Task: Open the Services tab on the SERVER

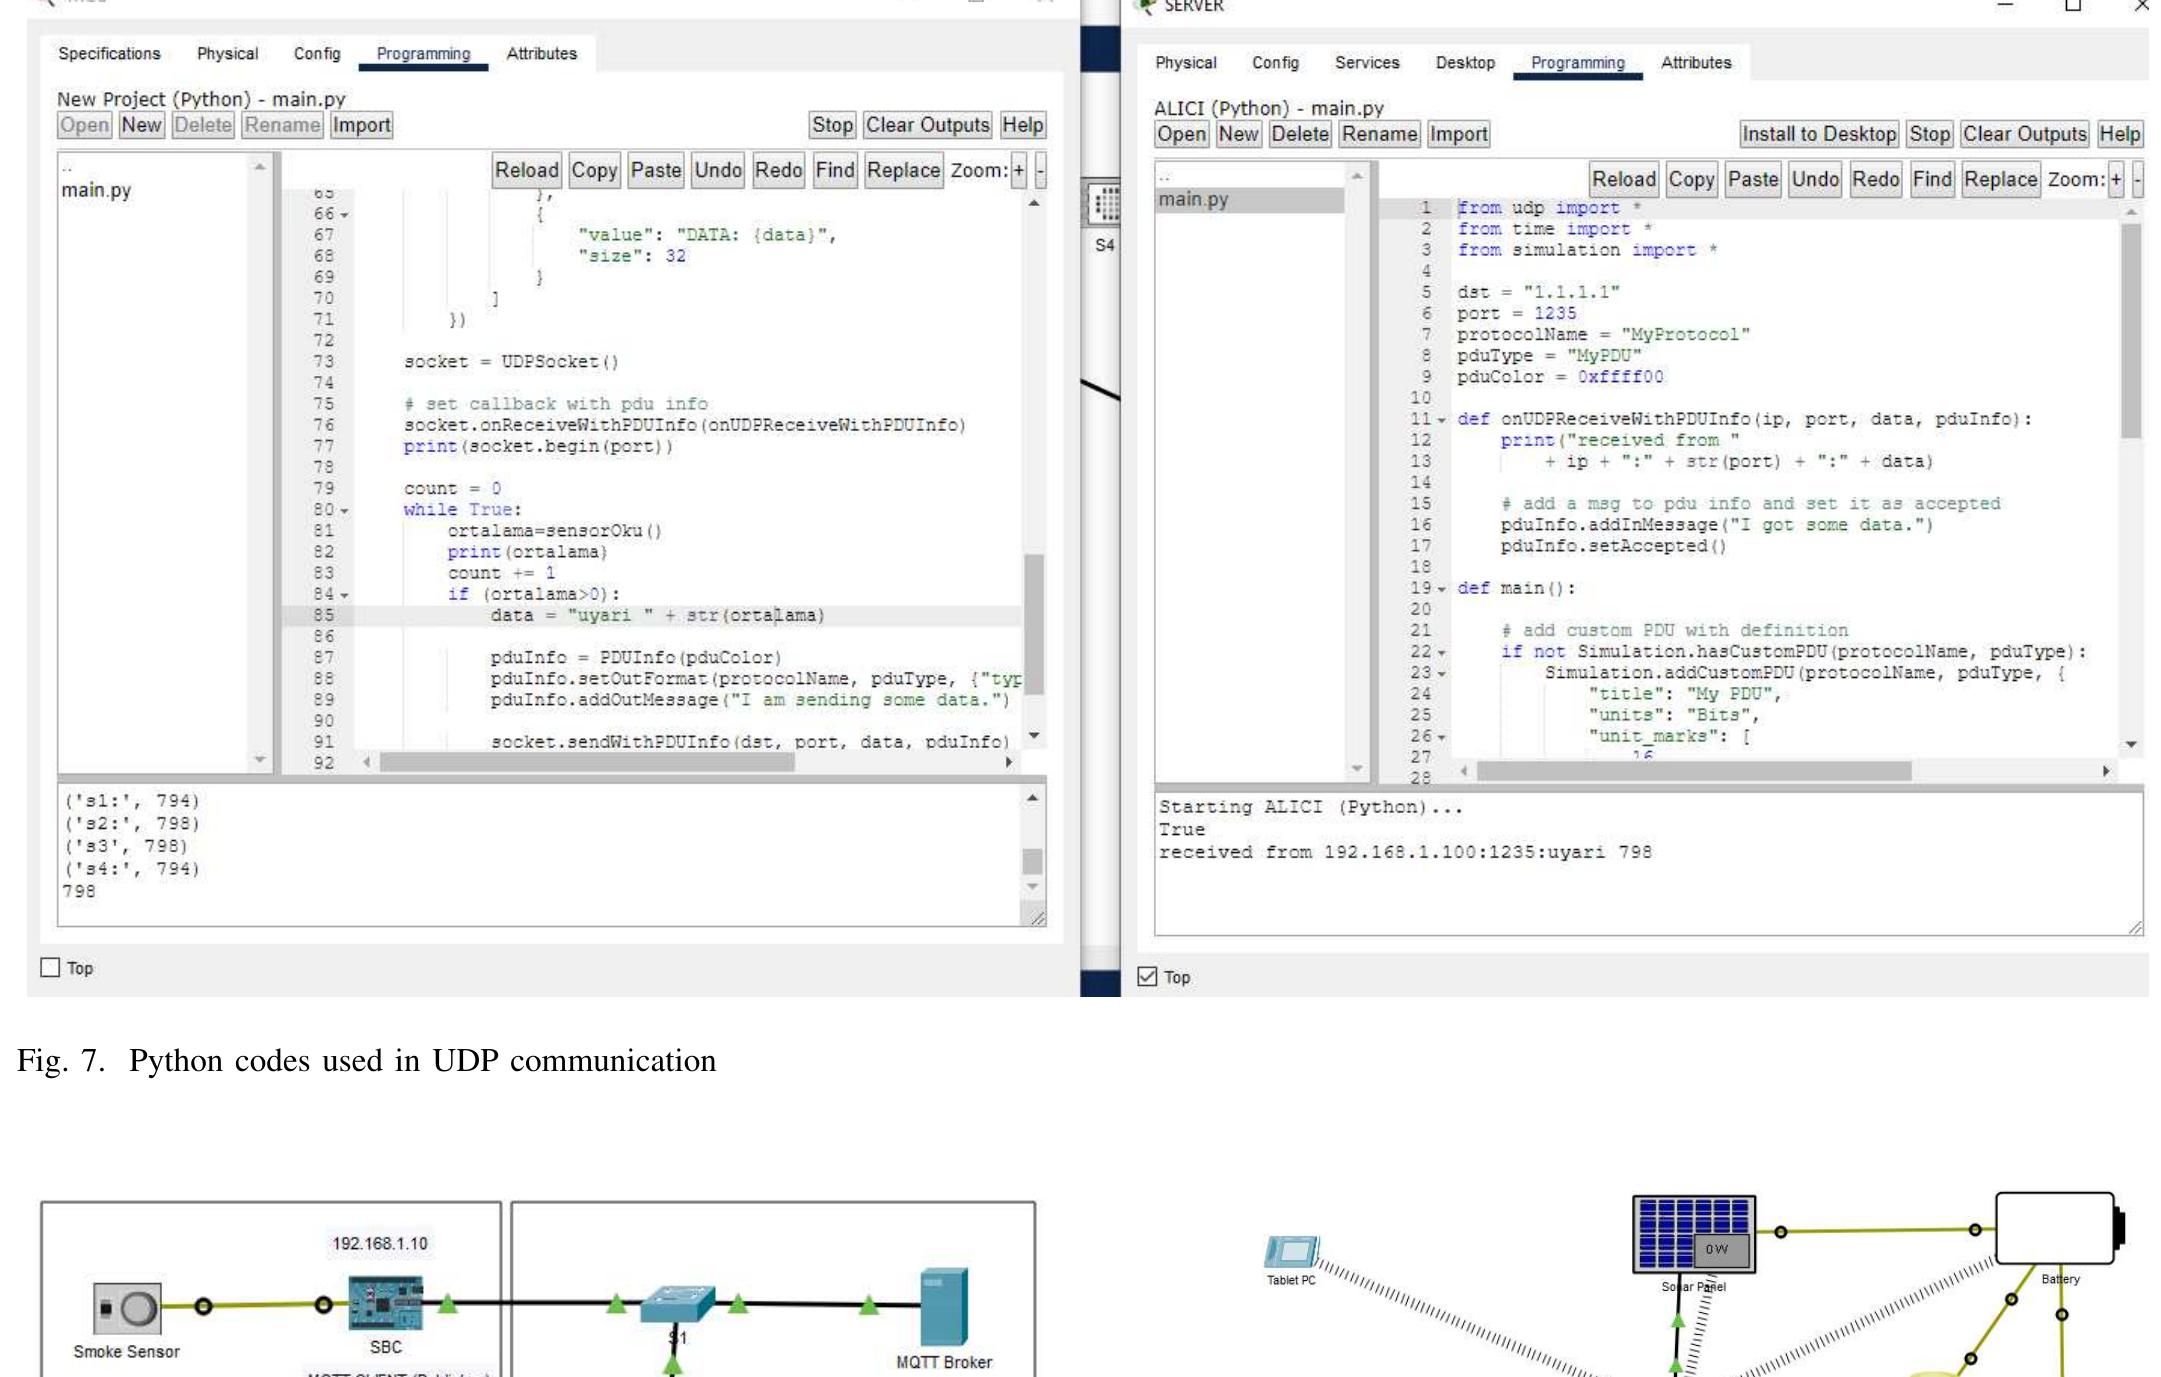Action: point(1367,62)
